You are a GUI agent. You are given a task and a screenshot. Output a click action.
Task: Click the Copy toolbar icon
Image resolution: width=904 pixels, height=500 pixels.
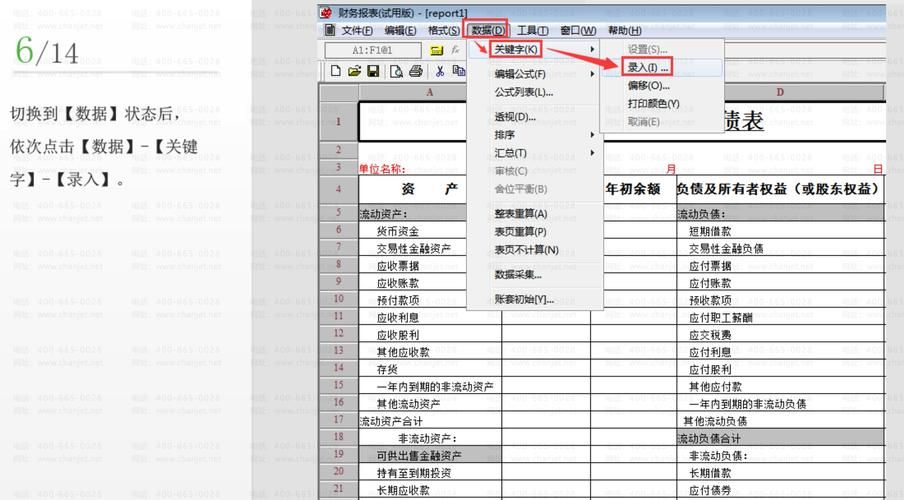[x=458, y=71]
